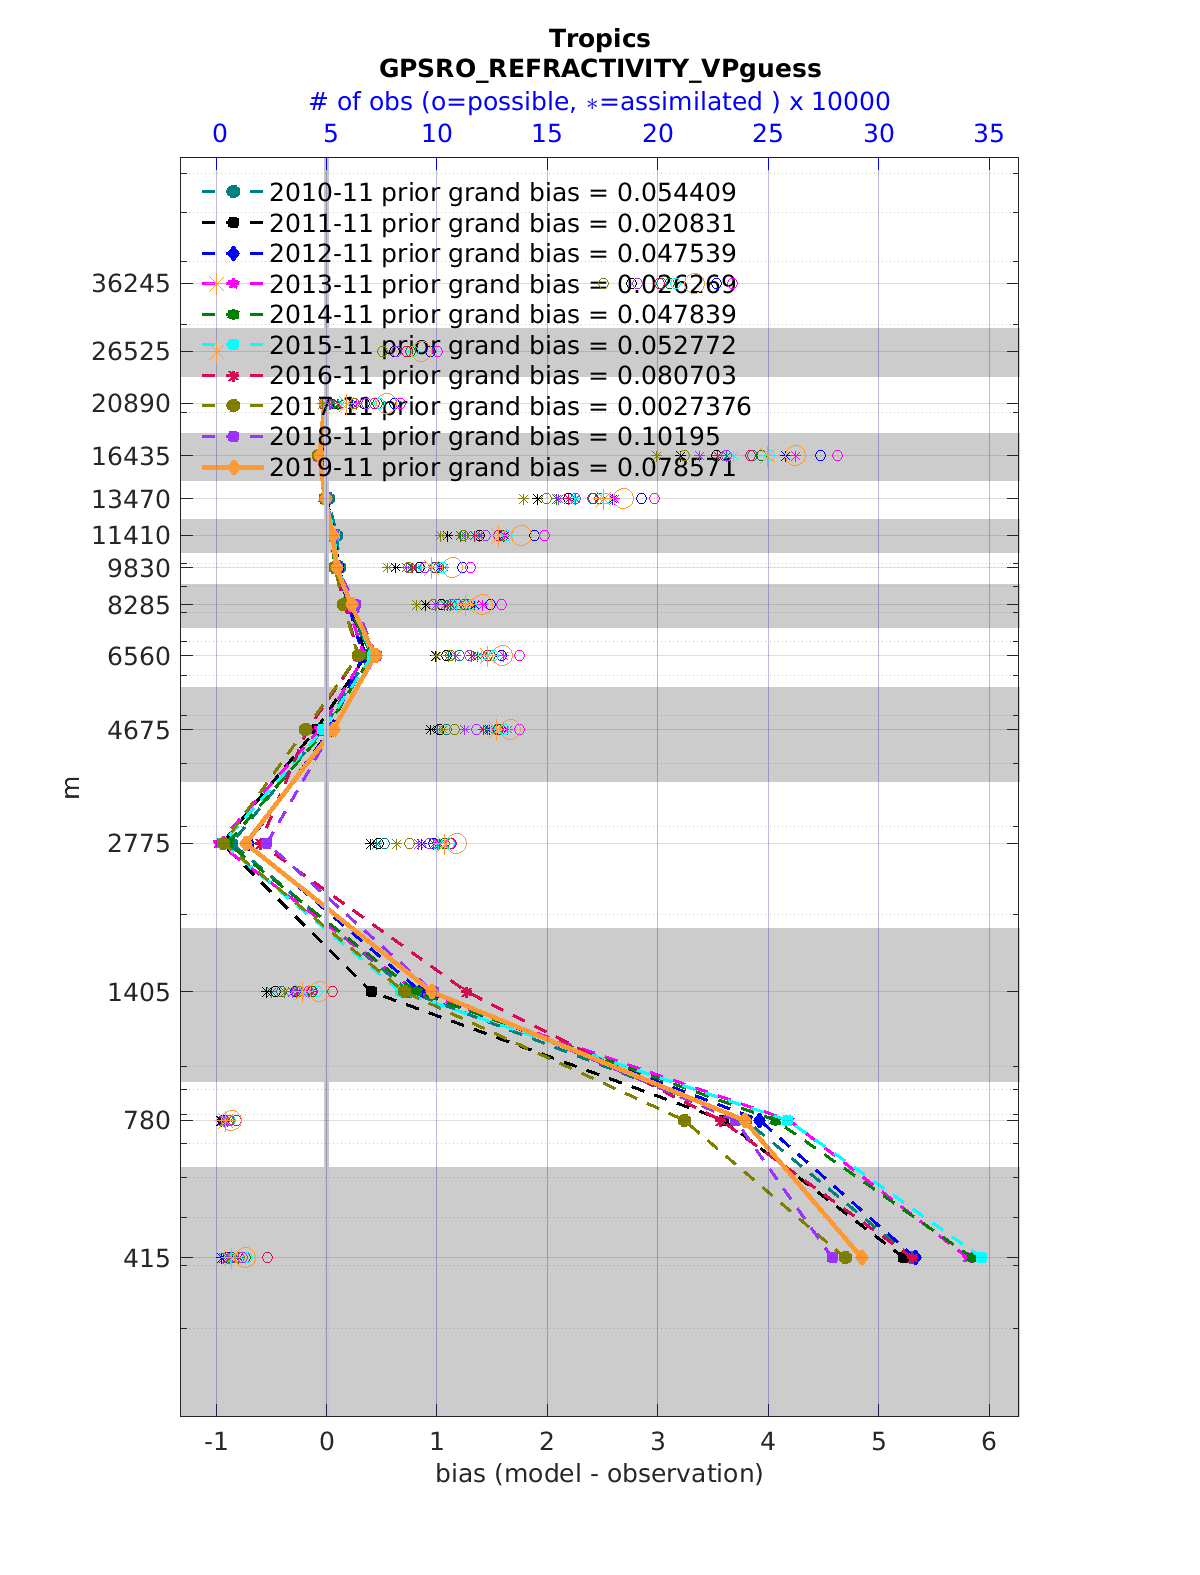This screenshot has height=1575, width=1200.
Task: Click the 36245 y-axis tick label
Action: (130, 284)
